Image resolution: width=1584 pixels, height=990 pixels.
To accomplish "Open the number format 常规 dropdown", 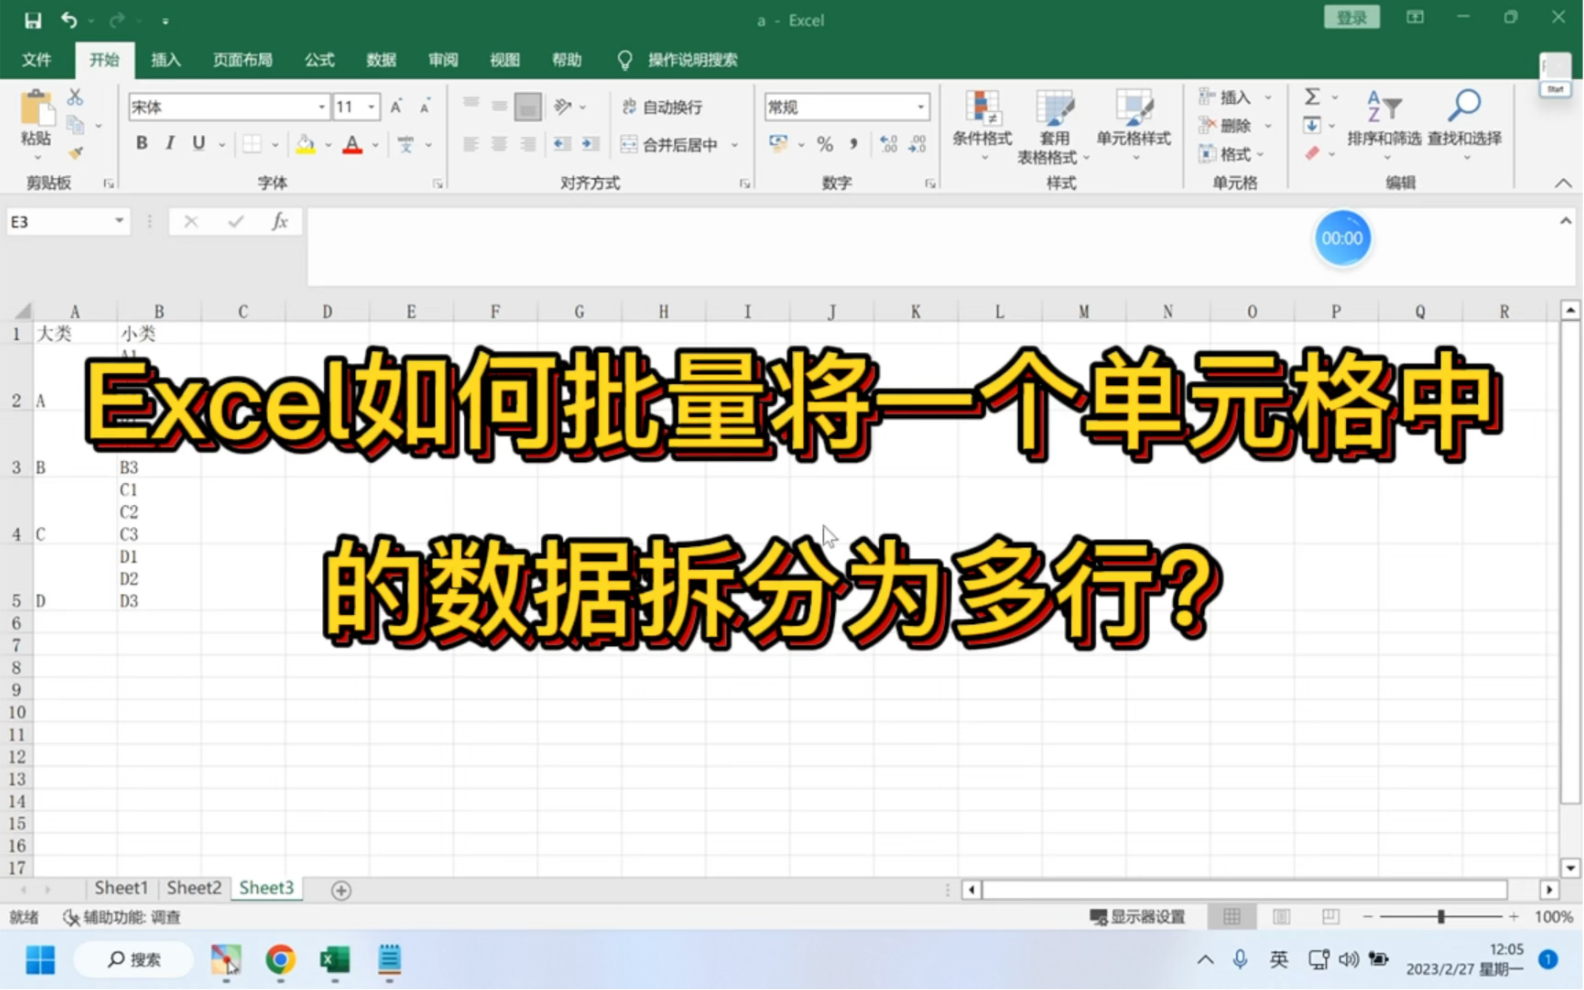I will coord(920,107).
